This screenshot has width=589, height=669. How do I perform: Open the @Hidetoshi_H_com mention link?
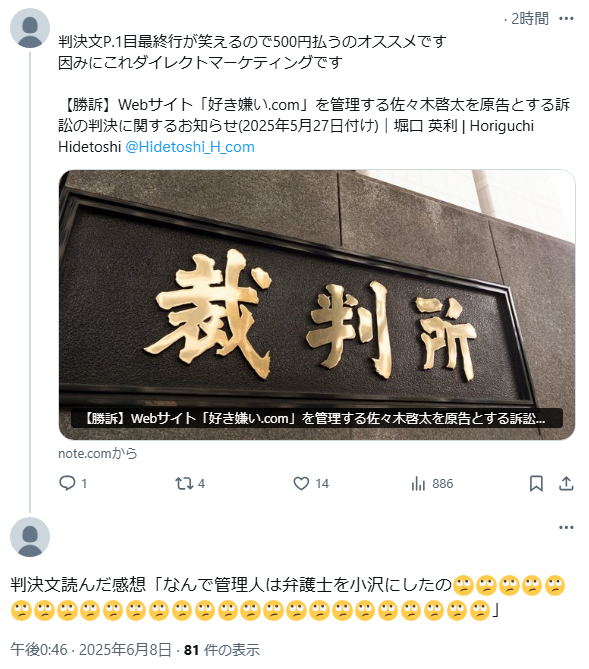[x=190, y=147]
